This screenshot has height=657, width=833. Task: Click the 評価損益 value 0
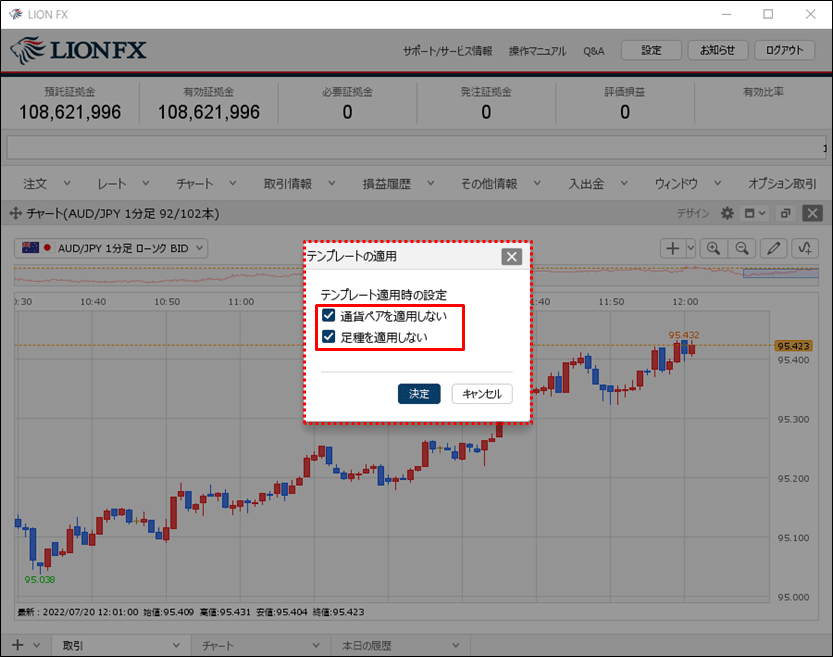coord(625,112)
